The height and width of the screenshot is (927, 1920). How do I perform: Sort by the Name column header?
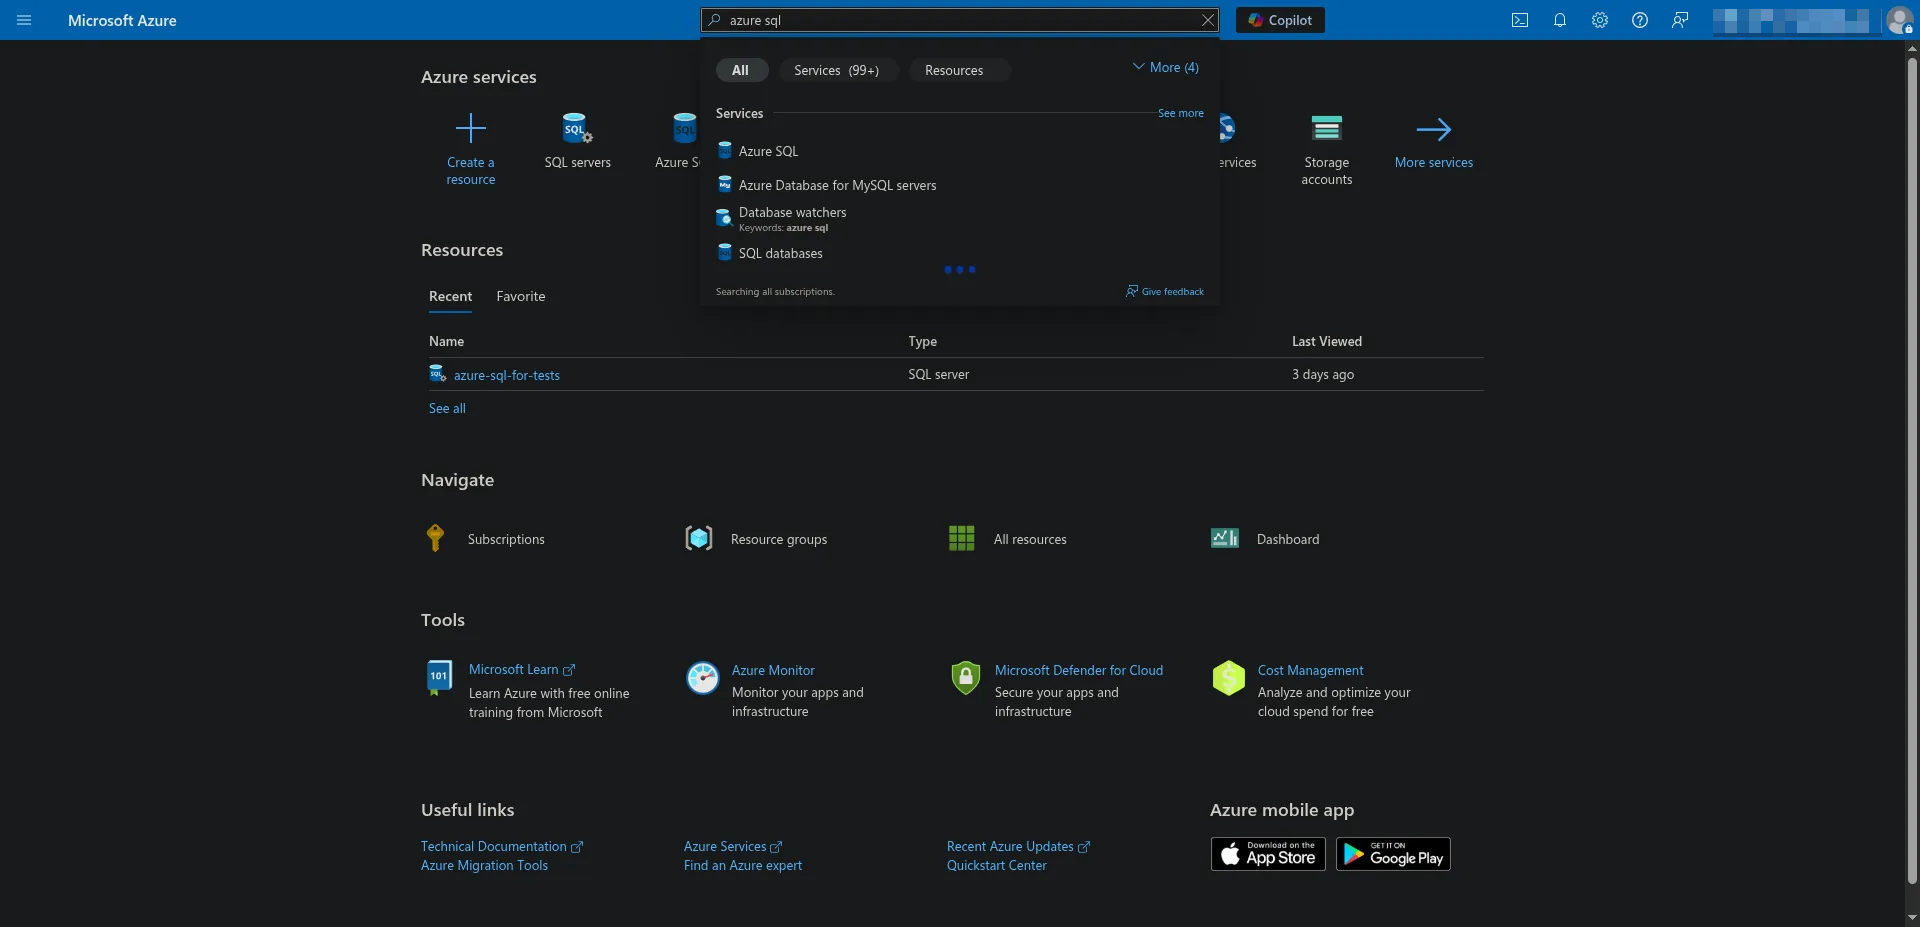446,341
